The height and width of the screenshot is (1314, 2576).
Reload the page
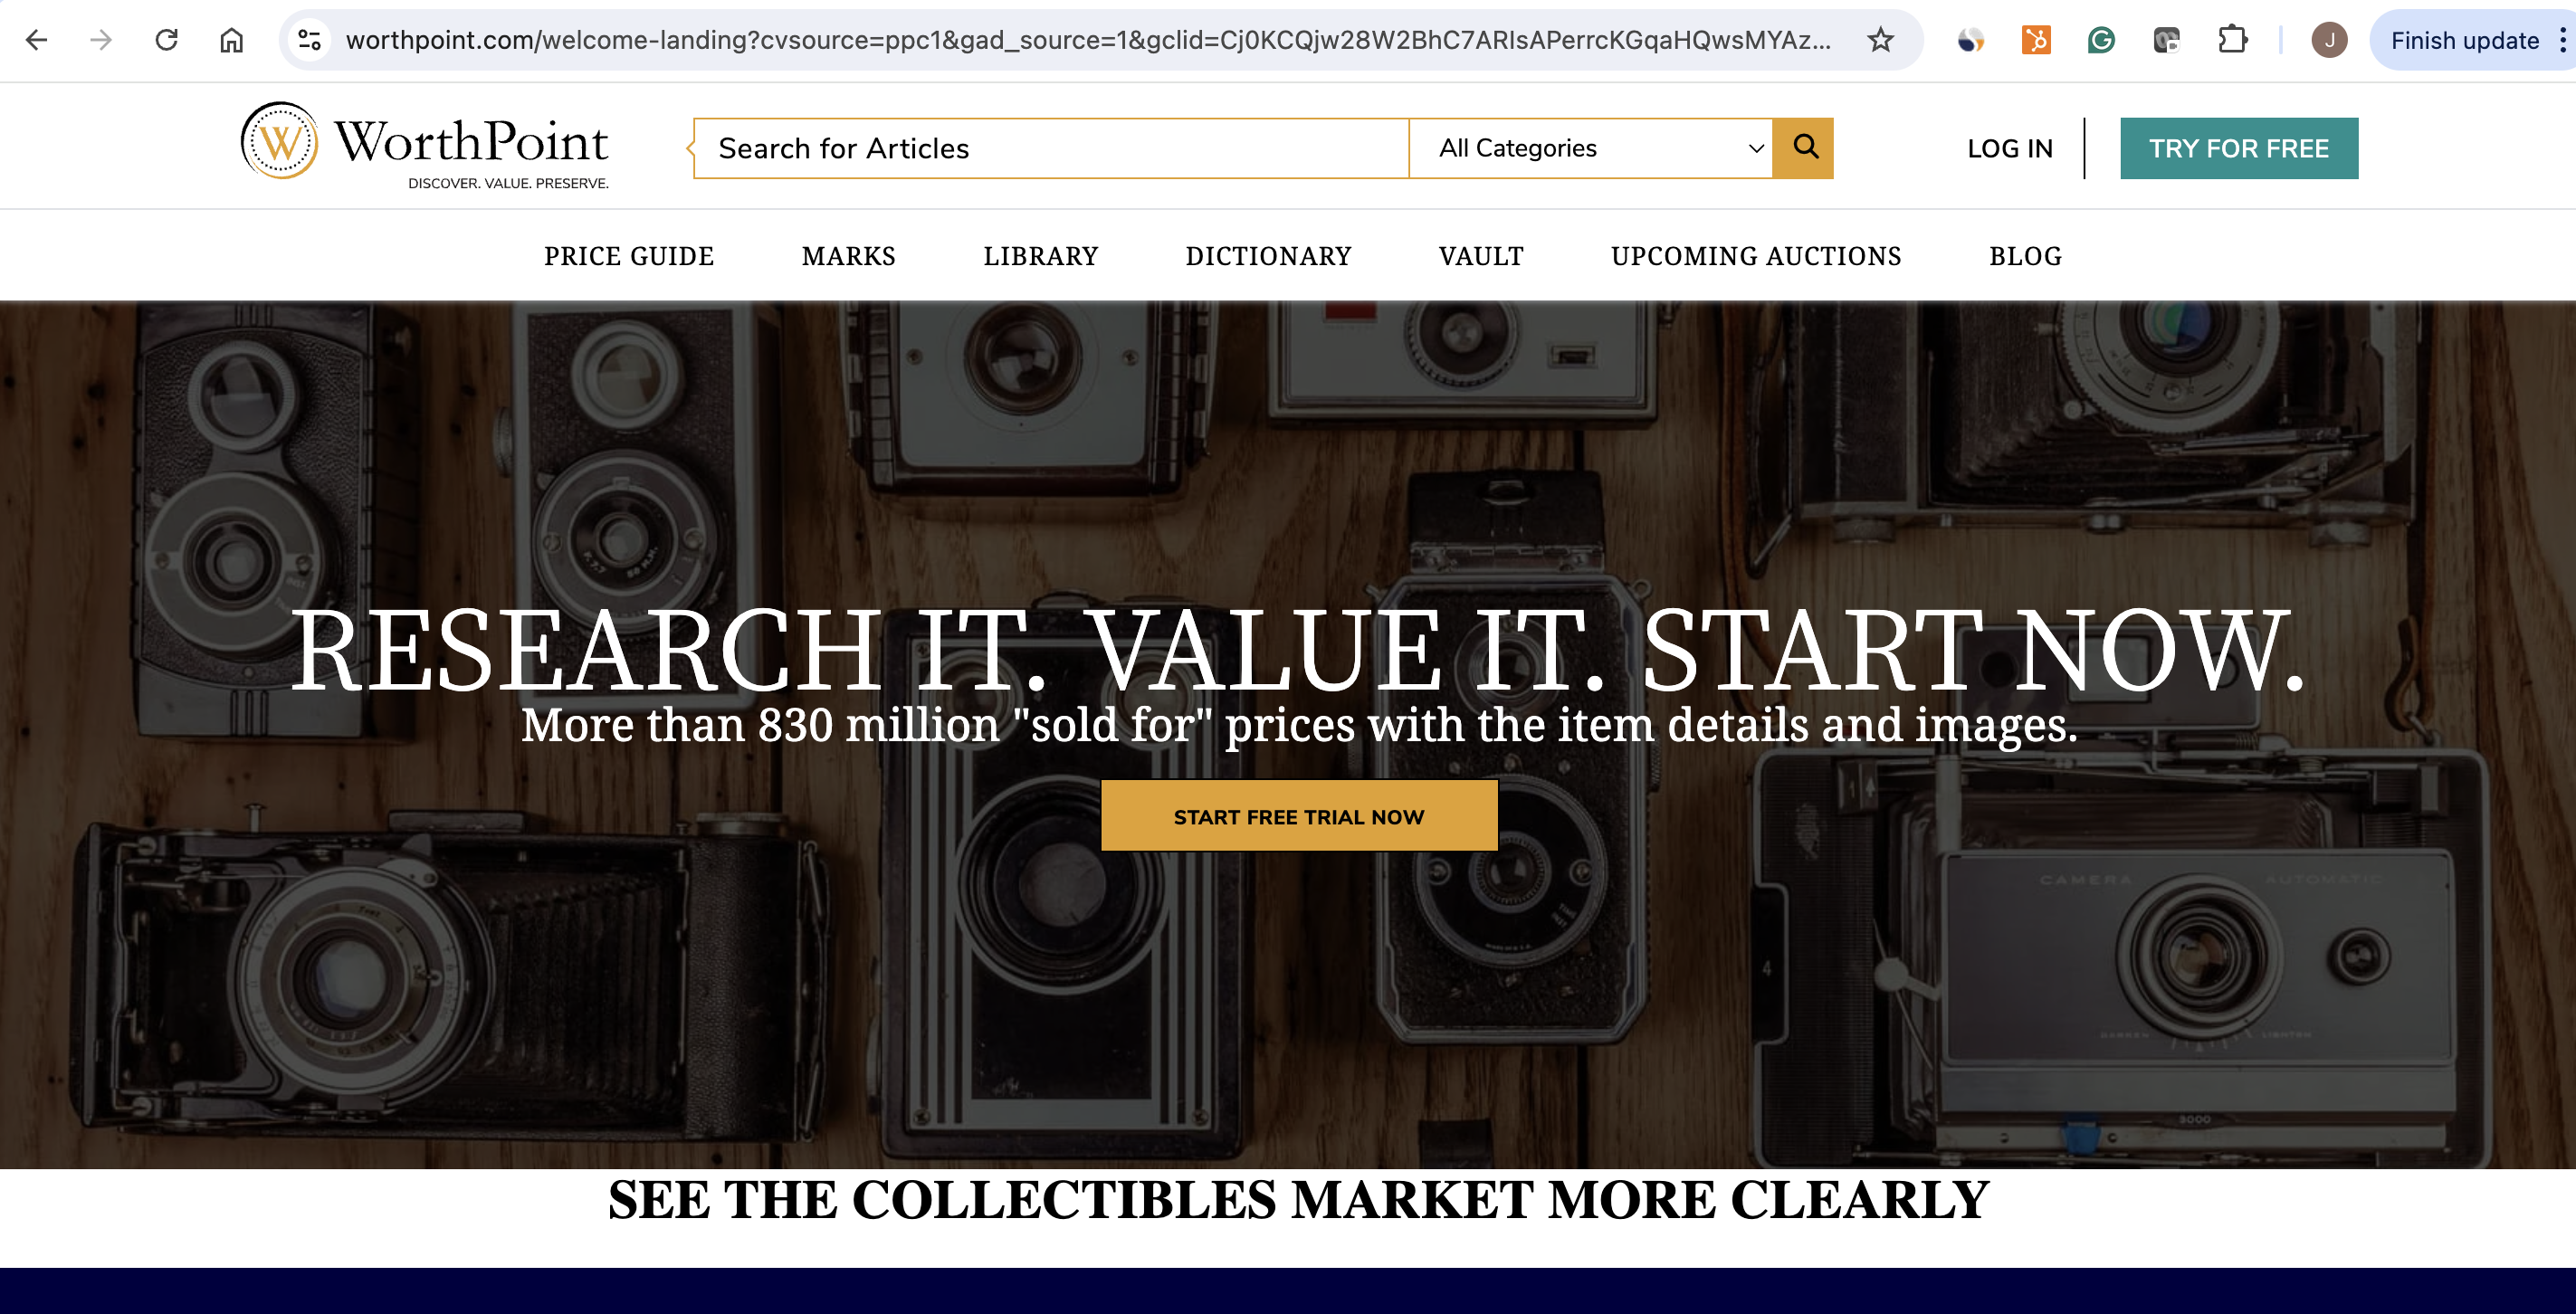point(167,40)
